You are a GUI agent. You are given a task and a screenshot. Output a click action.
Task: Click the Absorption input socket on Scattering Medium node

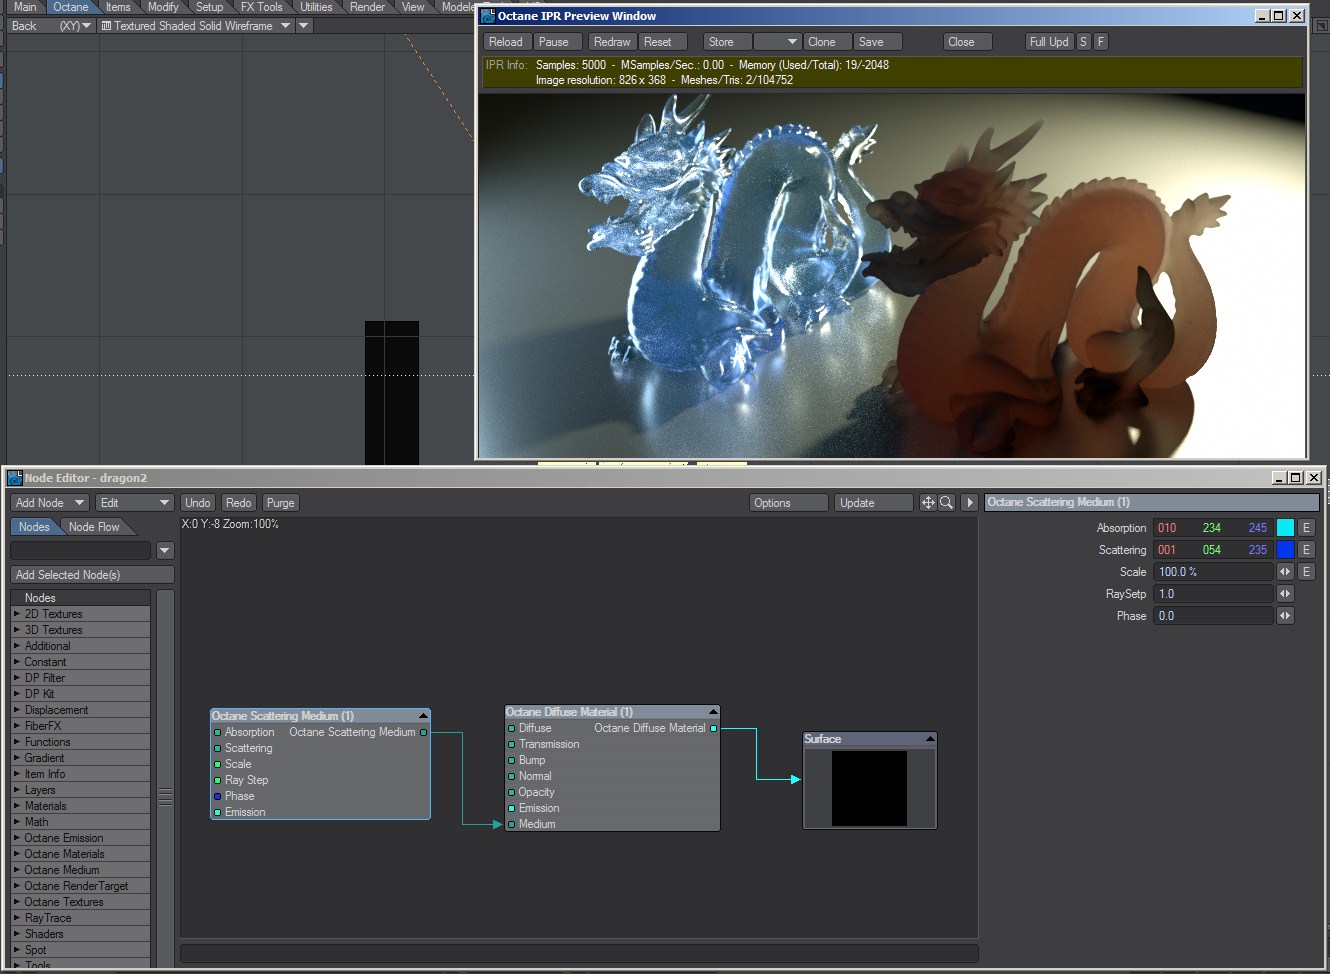217,733
